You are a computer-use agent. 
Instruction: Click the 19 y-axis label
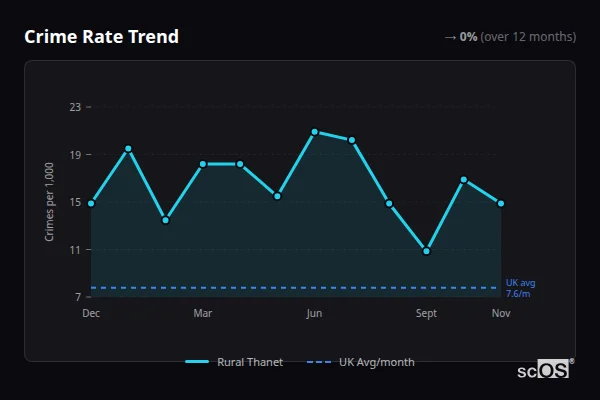tap(75, 155)
